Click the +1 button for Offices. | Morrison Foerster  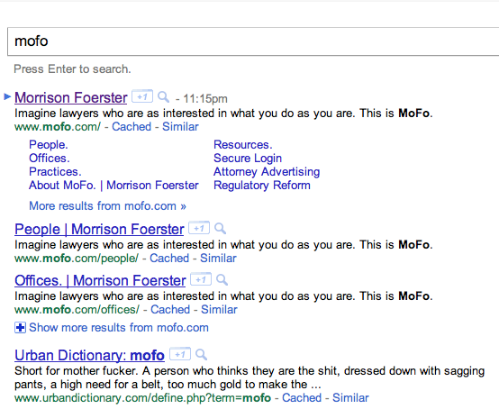(x=201, y=279)
